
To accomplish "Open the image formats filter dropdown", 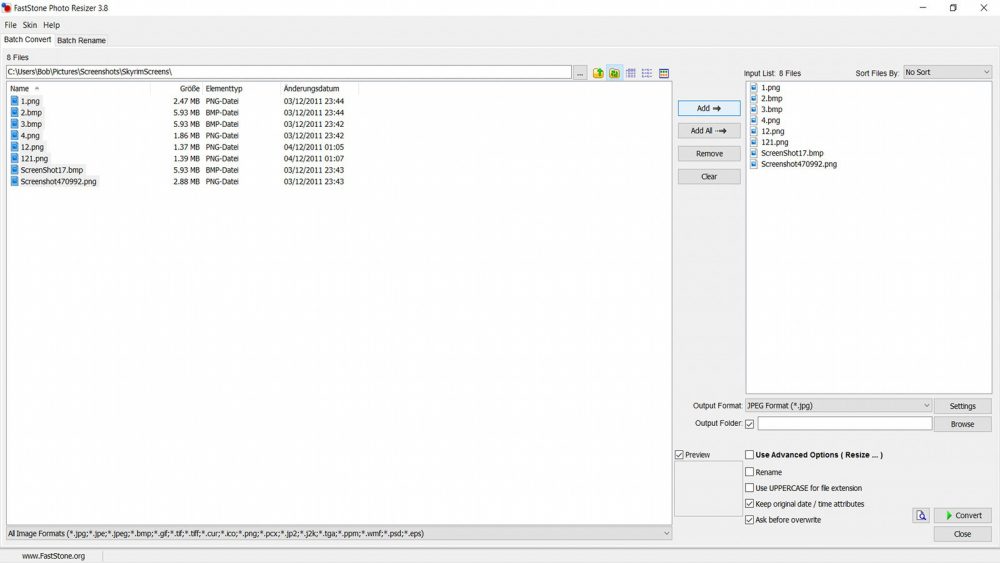I will tap(339, 533).
